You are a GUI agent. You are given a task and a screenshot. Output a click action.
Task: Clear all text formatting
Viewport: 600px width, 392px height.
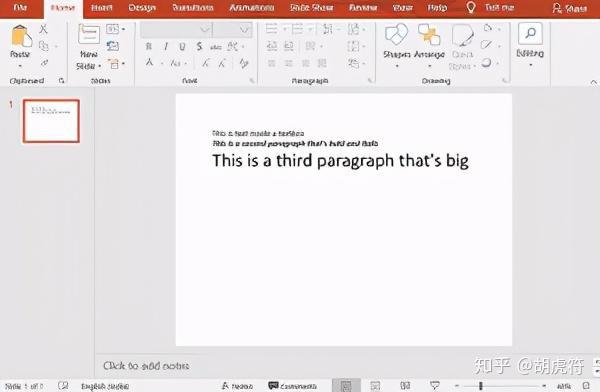244,63
